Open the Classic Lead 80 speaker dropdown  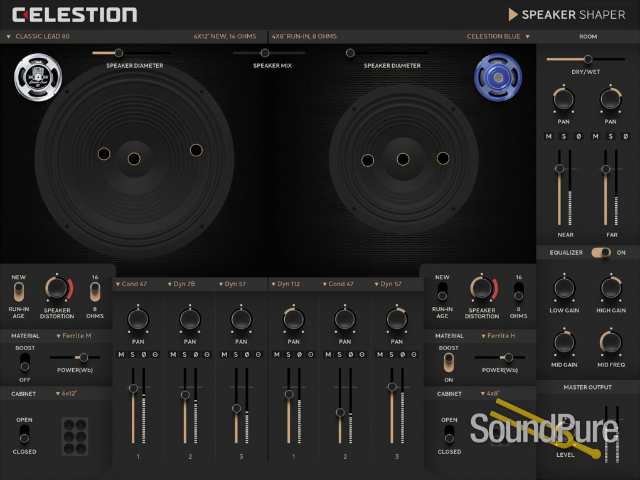(40, 36)
